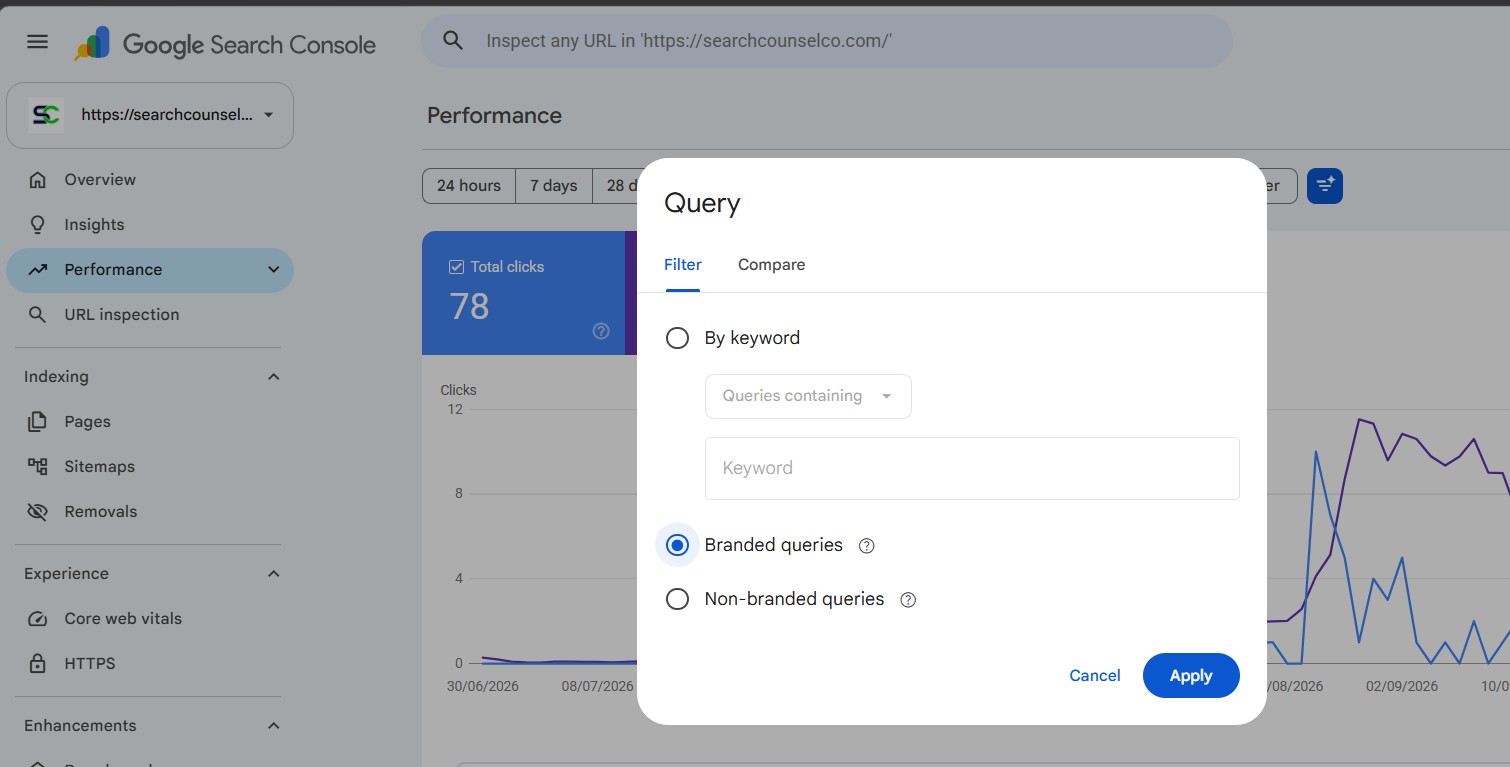1510x767 pixels.
Task: Click the URL inspection magnifier icon
Action: [38, 315]
